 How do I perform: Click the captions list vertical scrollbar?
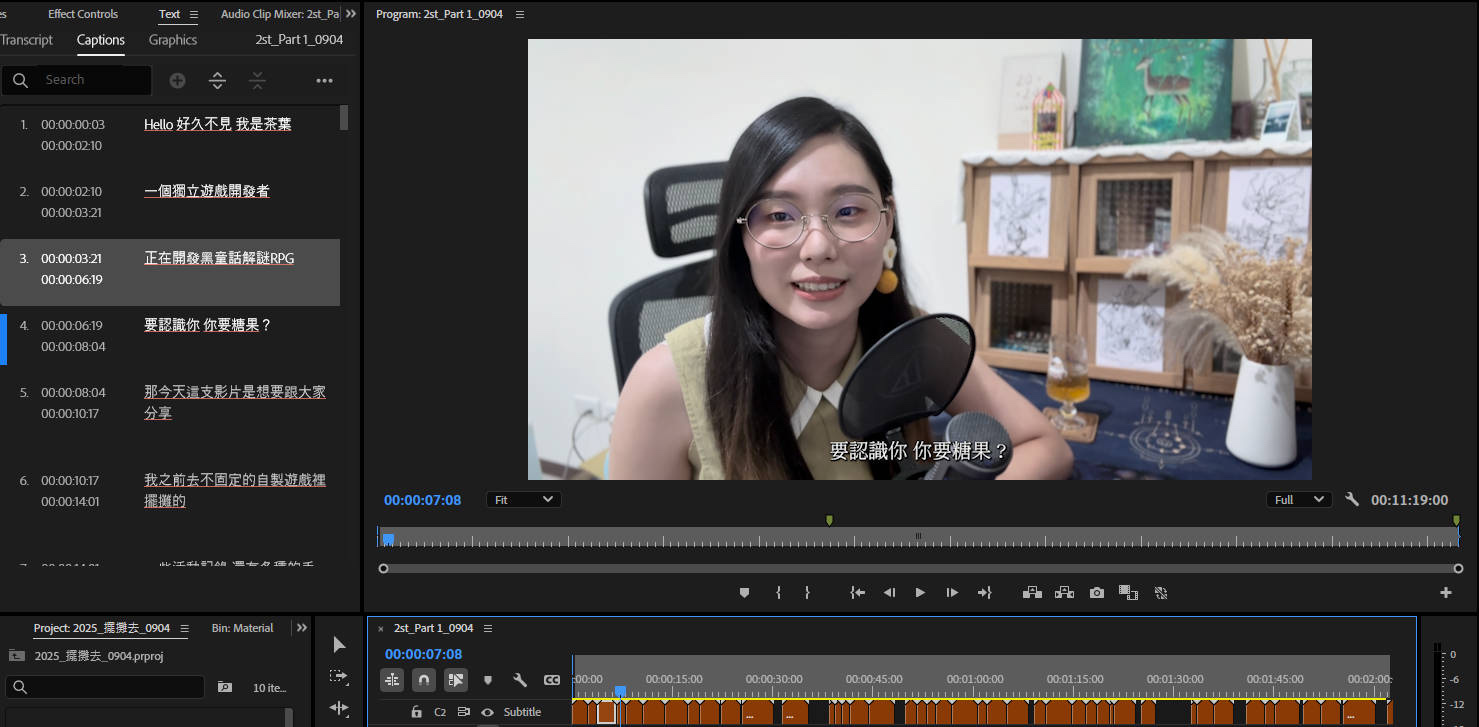coord(344,118)
